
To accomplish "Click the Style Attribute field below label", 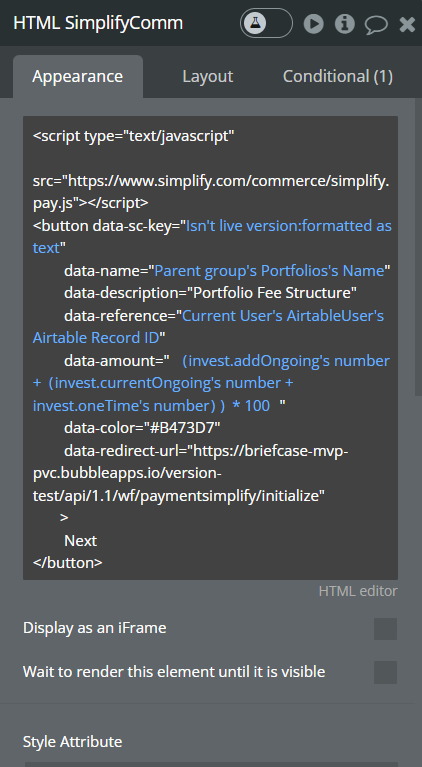I will (x=210, y=764).
